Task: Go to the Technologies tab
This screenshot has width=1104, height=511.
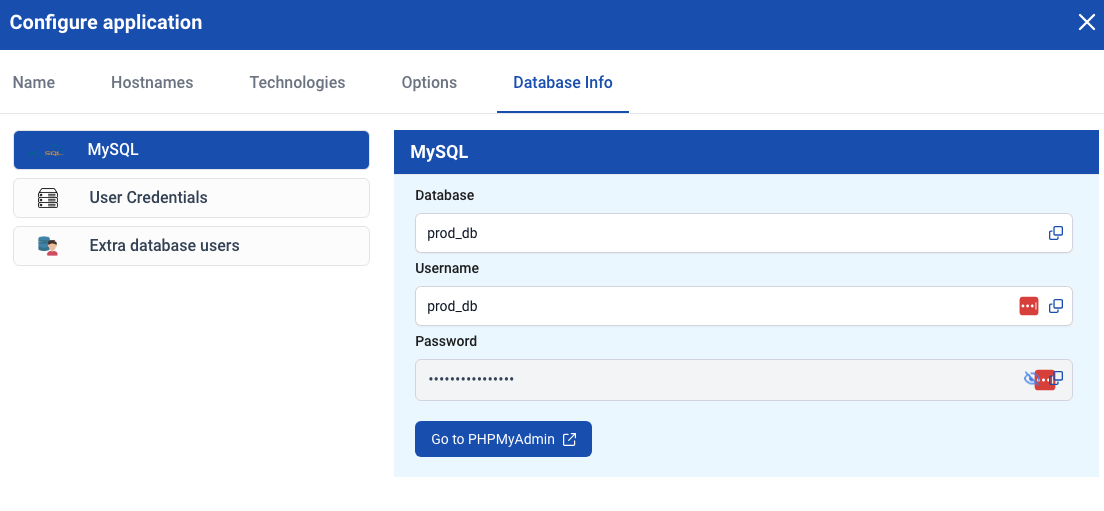Action: pyautogui.click(x=297, y=83)
